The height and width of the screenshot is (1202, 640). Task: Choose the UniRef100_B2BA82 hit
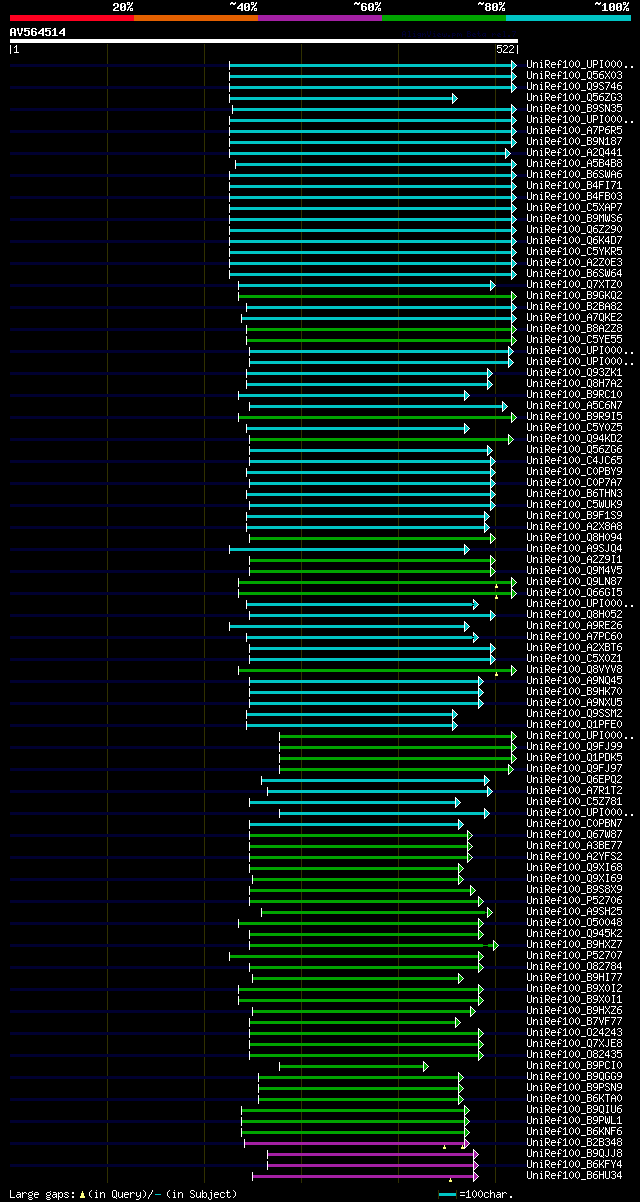point(574,306)
